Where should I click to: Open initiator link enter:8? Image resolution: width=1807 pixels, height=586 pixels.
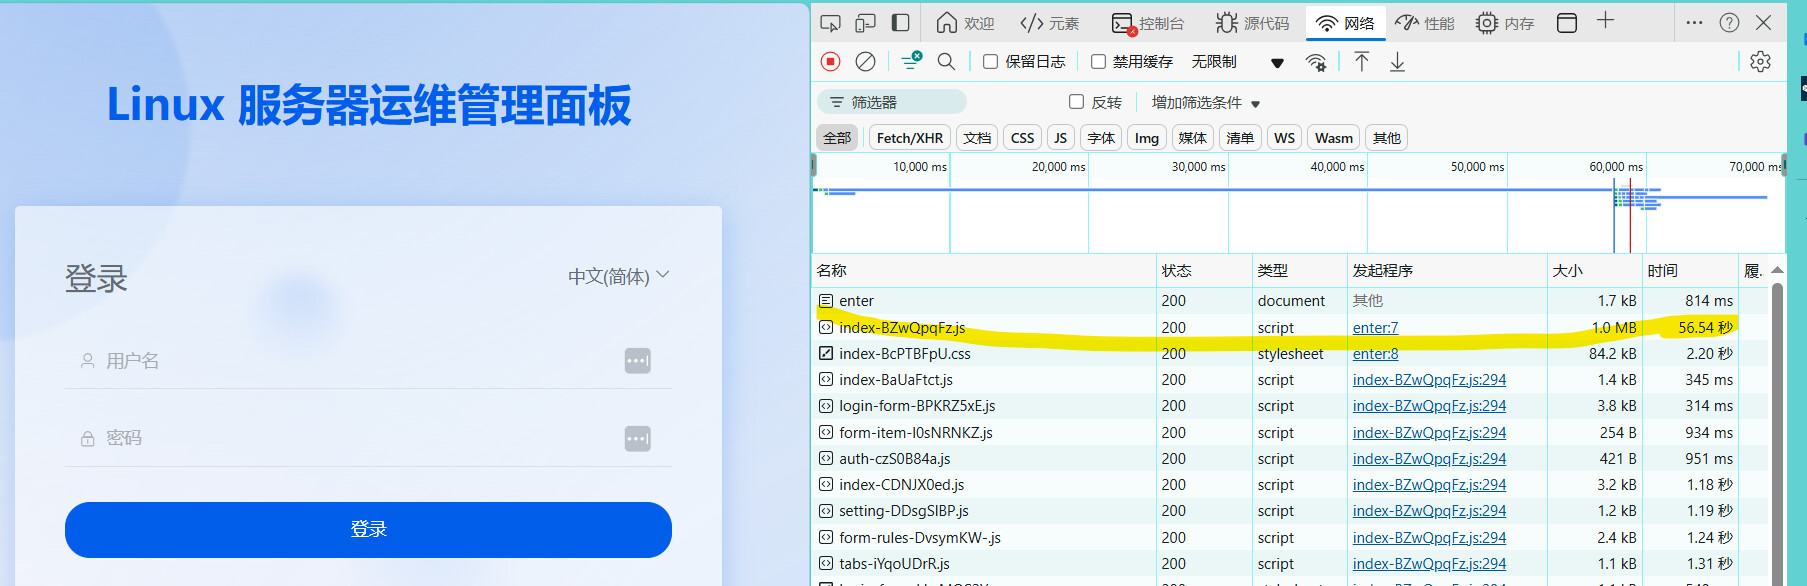(1375, 354)
